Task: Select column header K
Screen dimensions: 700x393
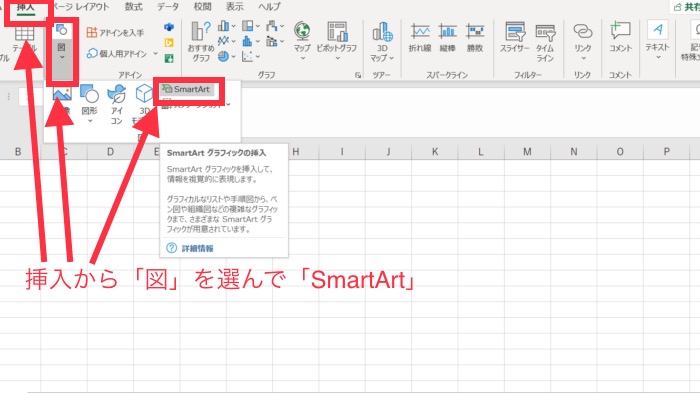Action: pos(435,152)
